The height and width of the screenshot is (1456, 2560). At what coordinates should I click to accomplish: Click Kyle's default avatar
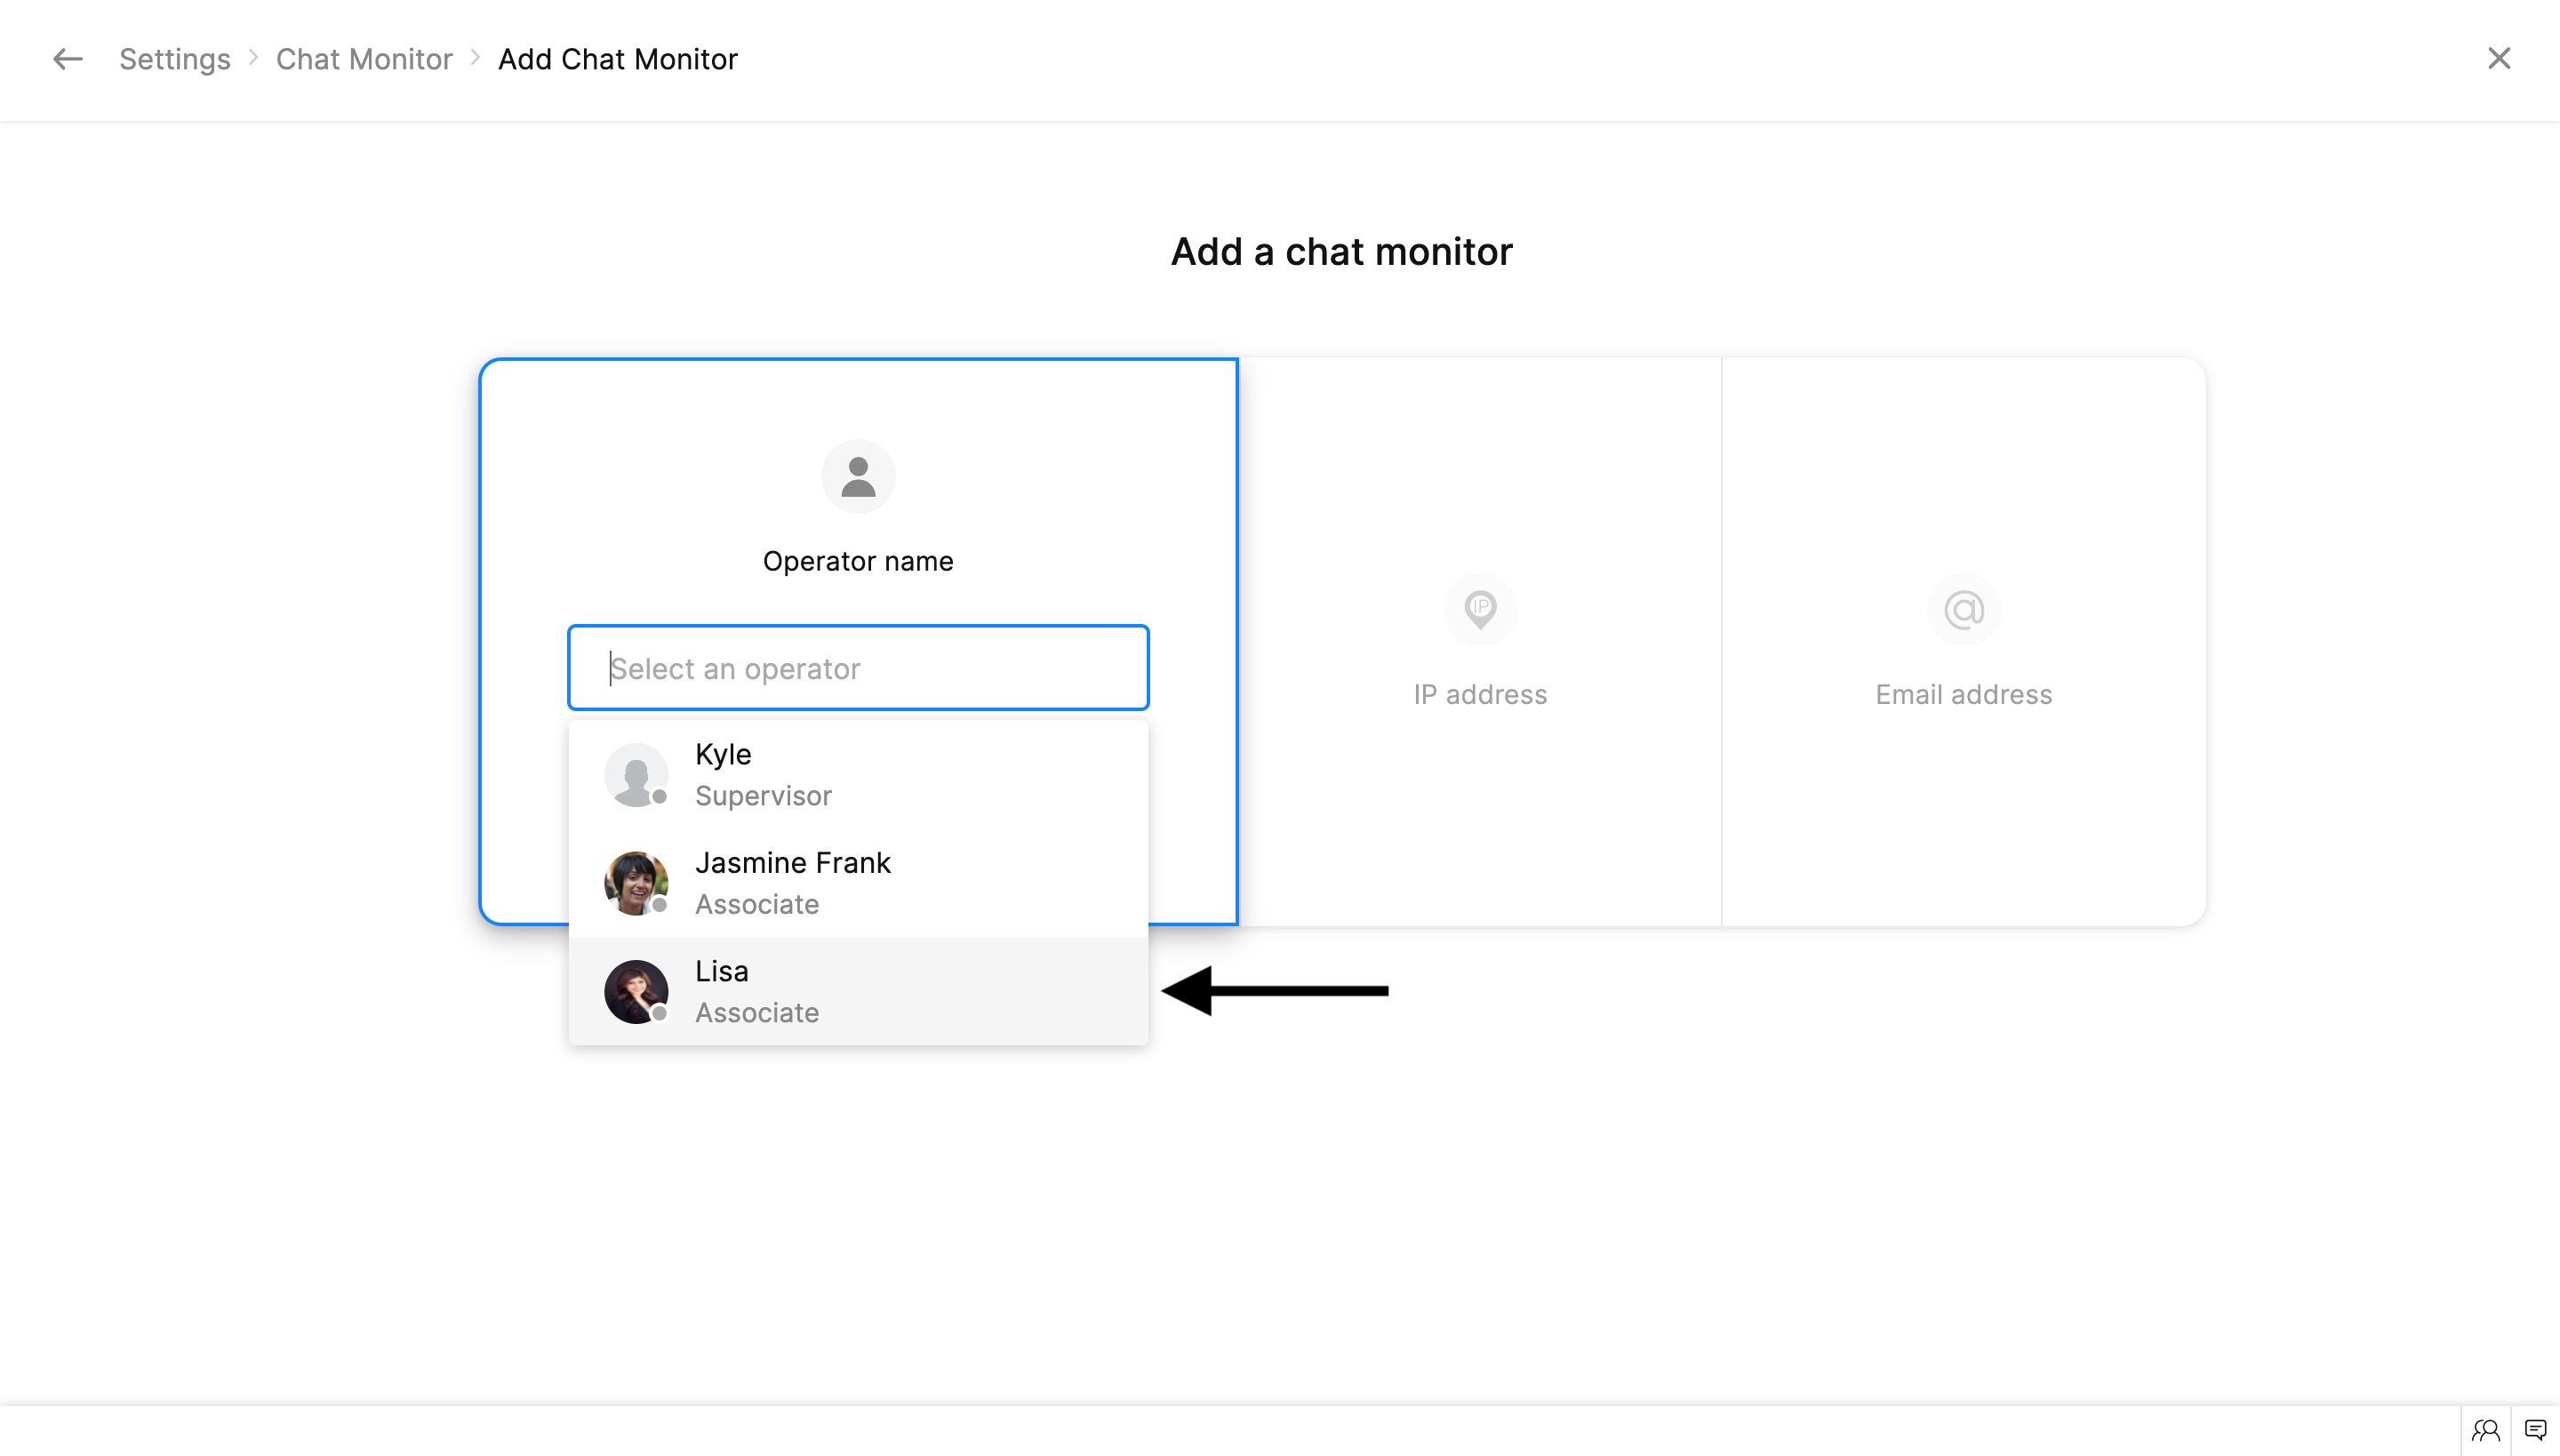click(x=635, y=775)
